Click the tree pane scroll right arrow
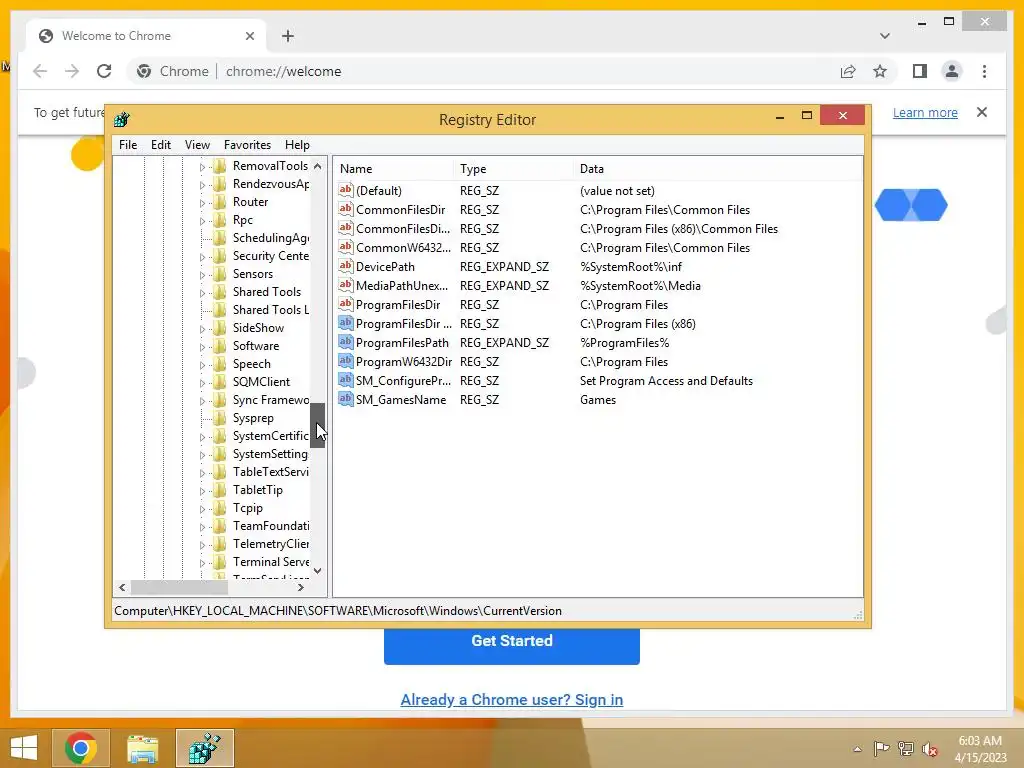The image size is (1024, 768). (300, 587)
